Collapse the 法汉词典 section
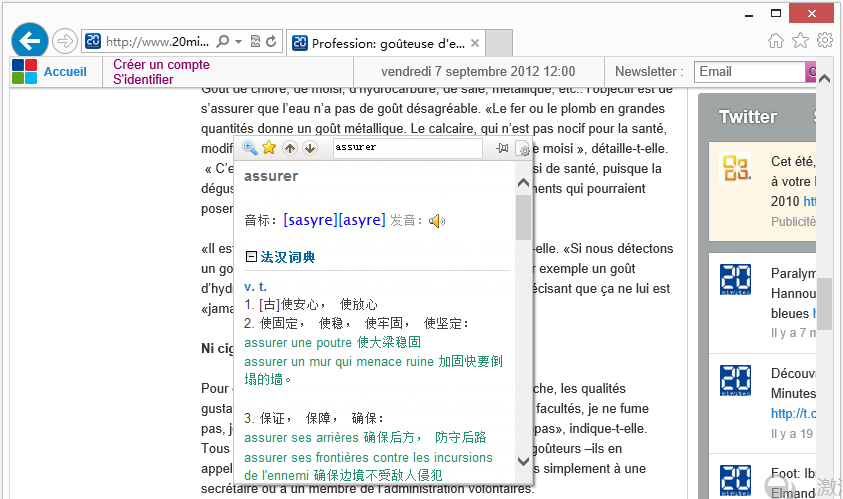Viewport: 843px width, 499px height. pos(251,256)
